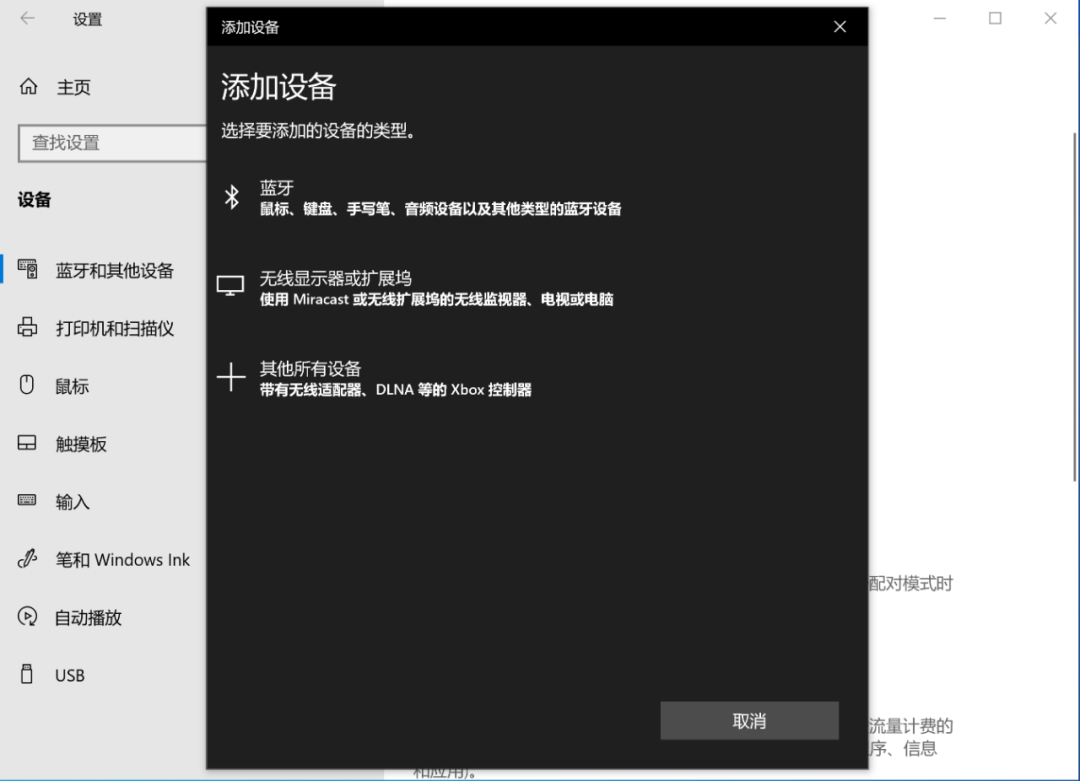
Task: Select the 蓝牙 device type option
Action: point(537,198)
